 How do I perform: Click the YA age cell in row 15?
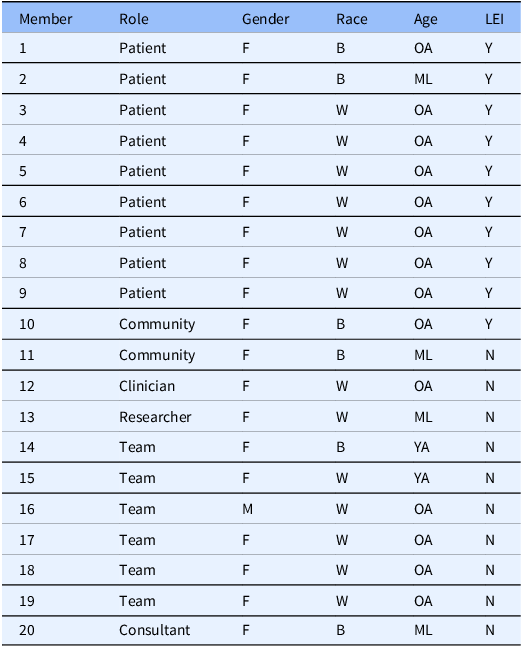pyautogui.click(x=421, y=478)
